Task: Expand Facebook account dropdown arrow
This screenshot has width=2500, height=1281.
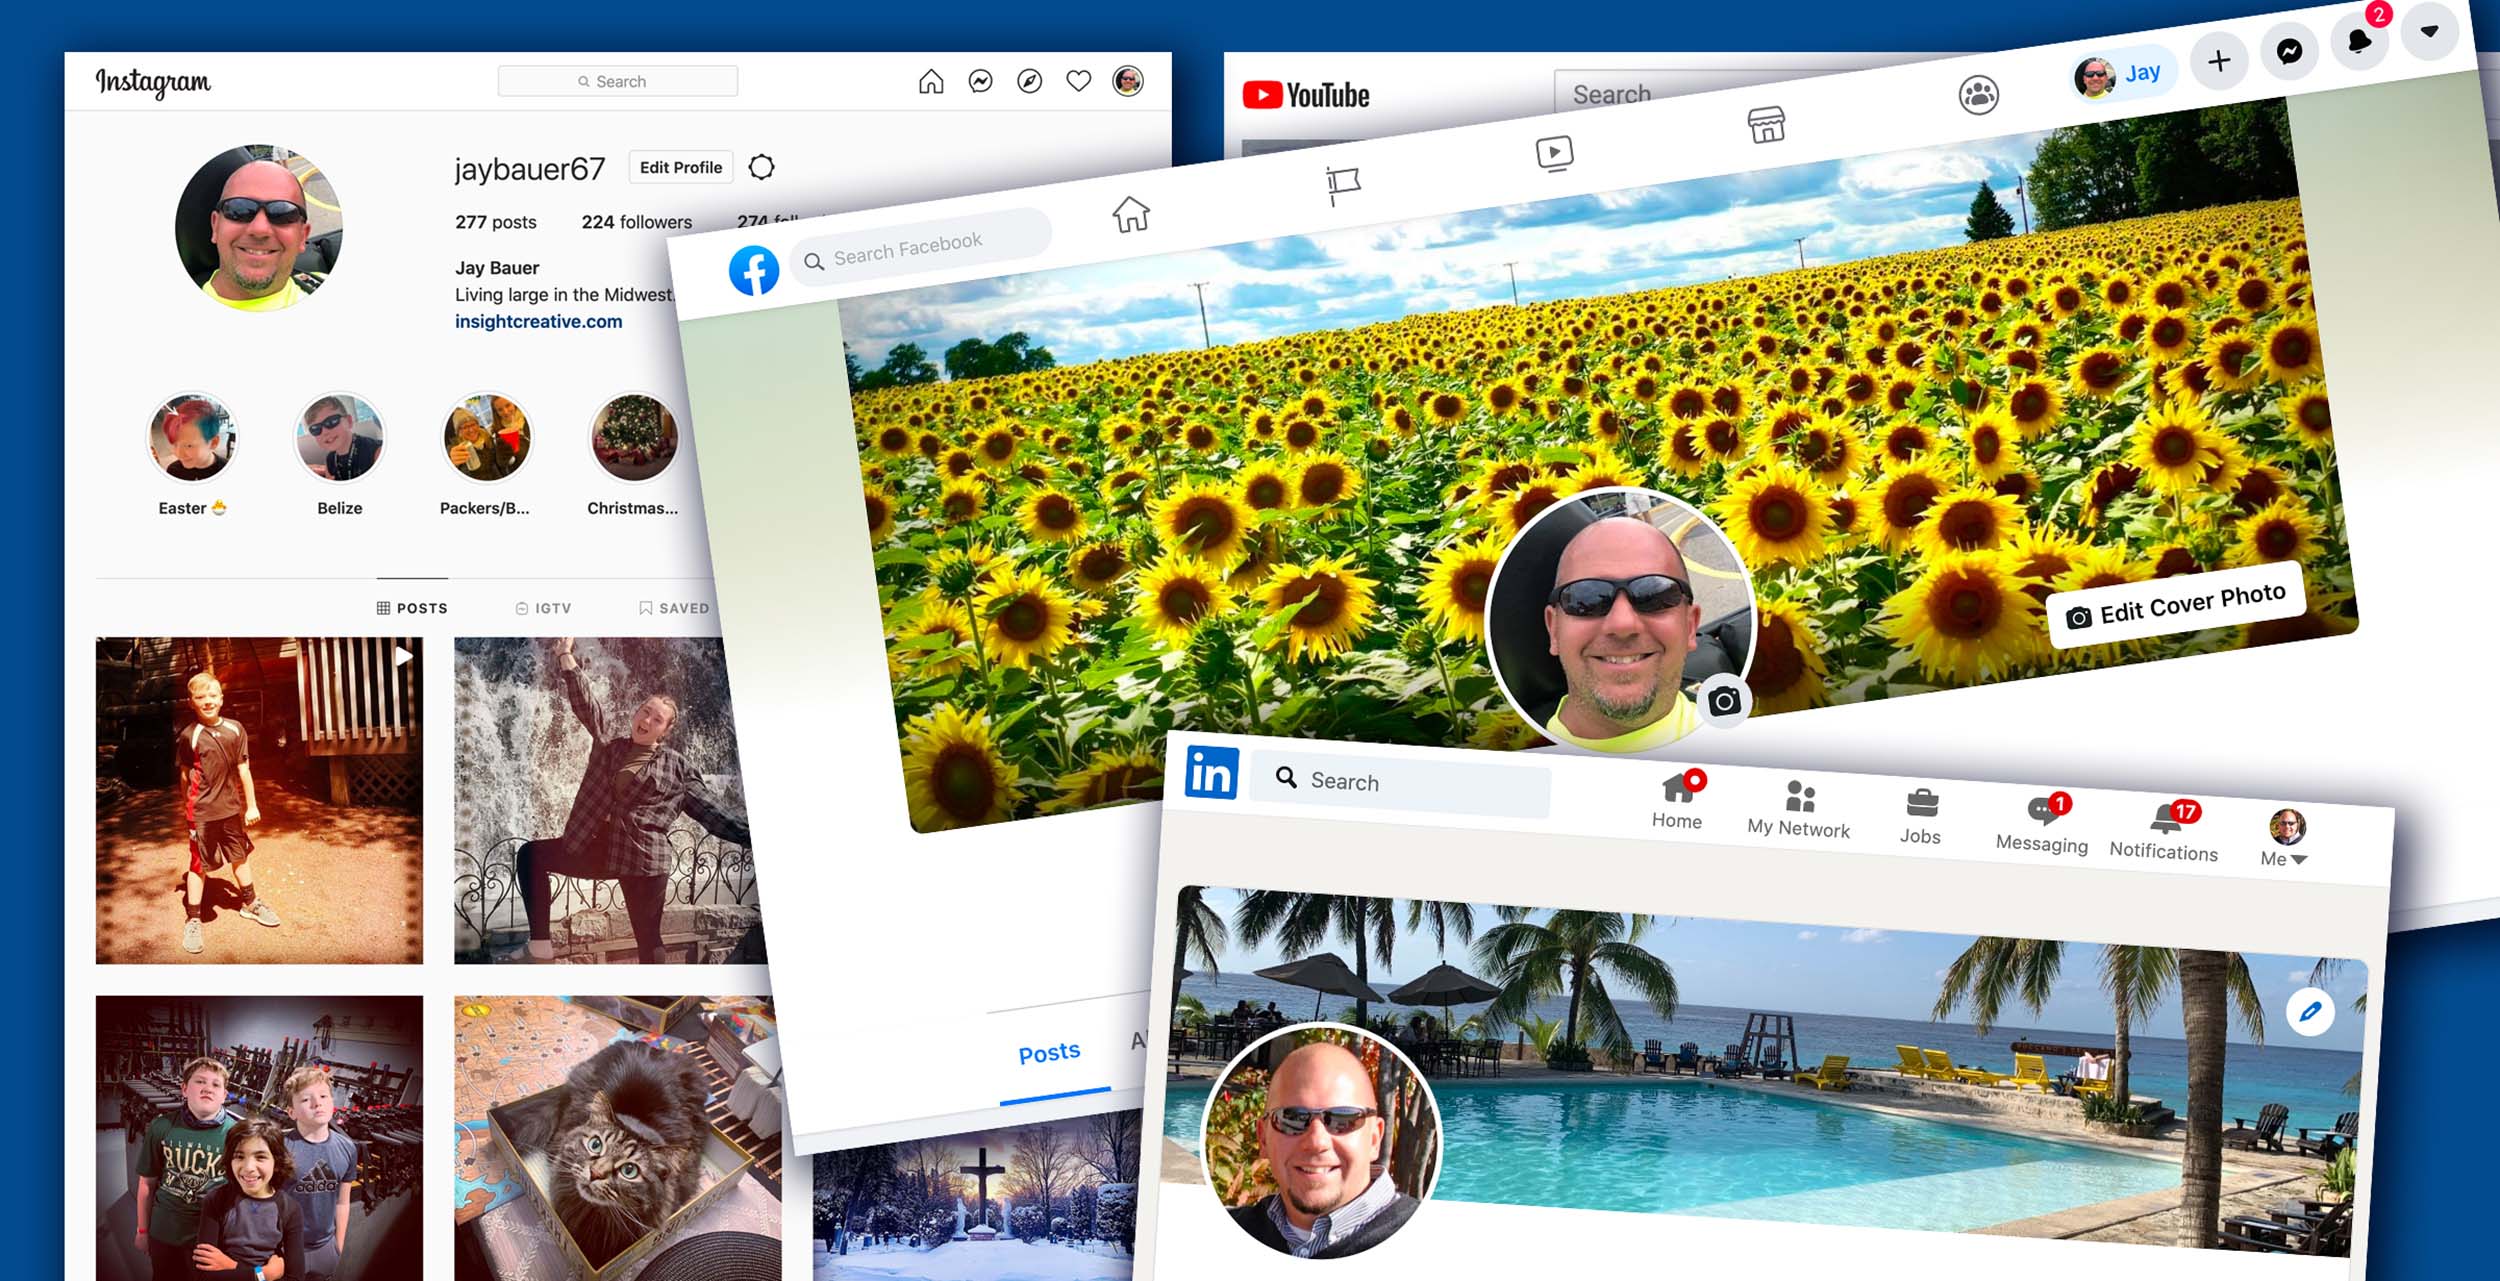Action: pos(2429,31)
